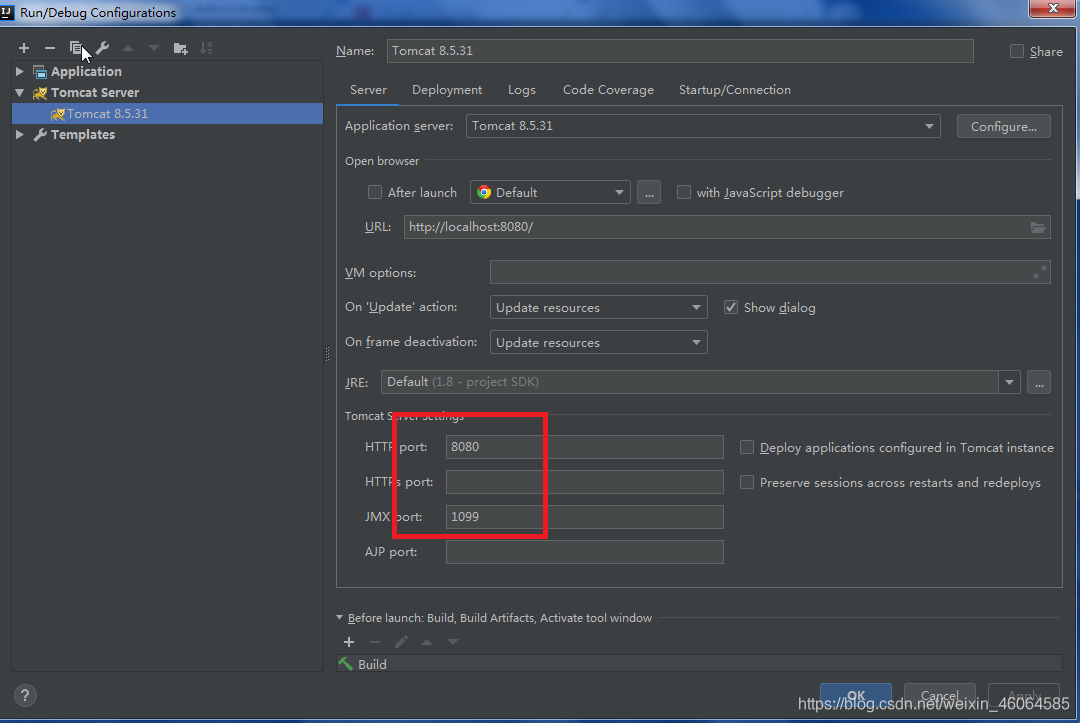Toggle Show dialog checkbox

coord(731,307)
